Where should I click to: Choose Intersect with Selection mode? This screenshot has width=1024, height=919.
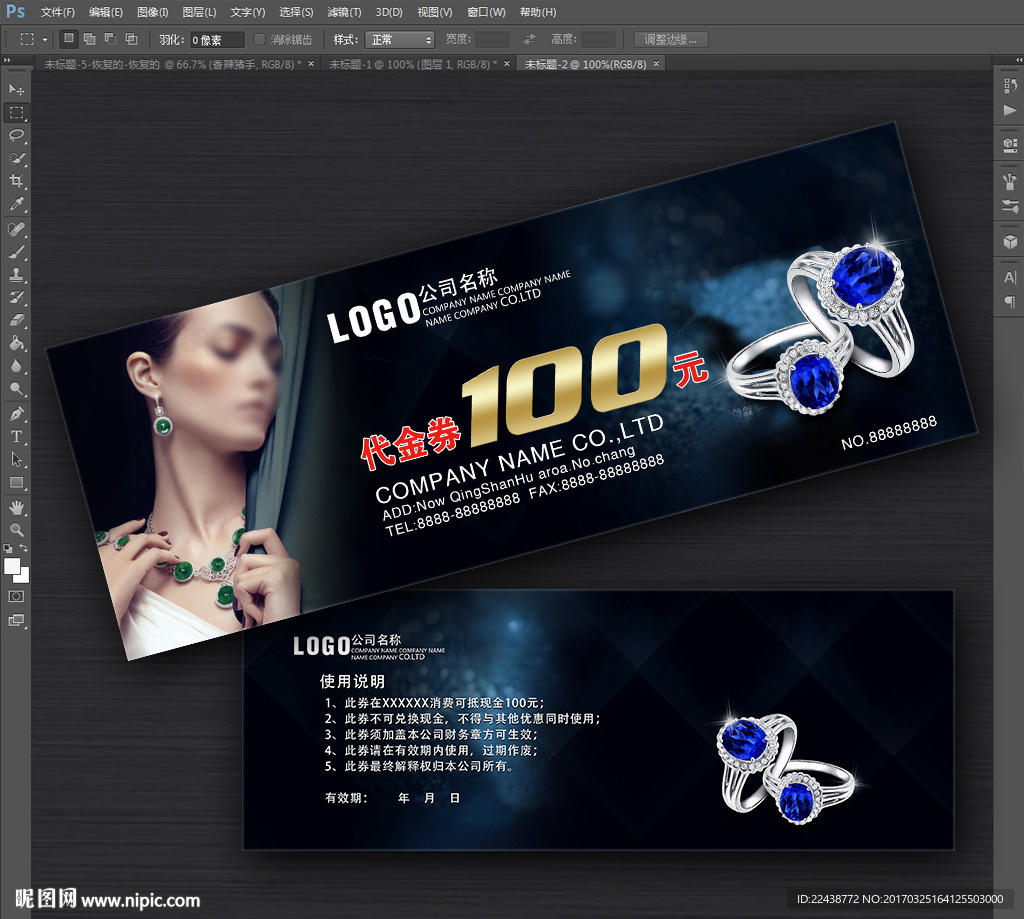131,39
